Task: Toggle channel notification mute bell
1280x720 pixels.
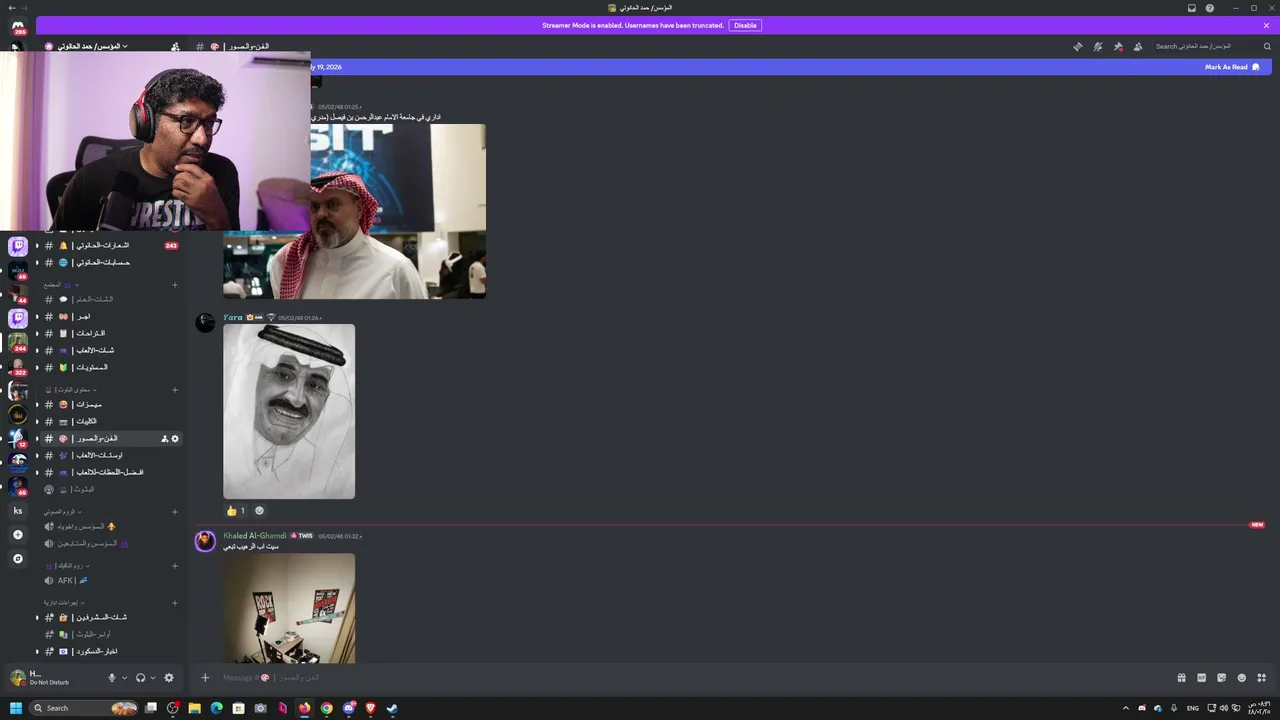Action: click(1097, 47)
